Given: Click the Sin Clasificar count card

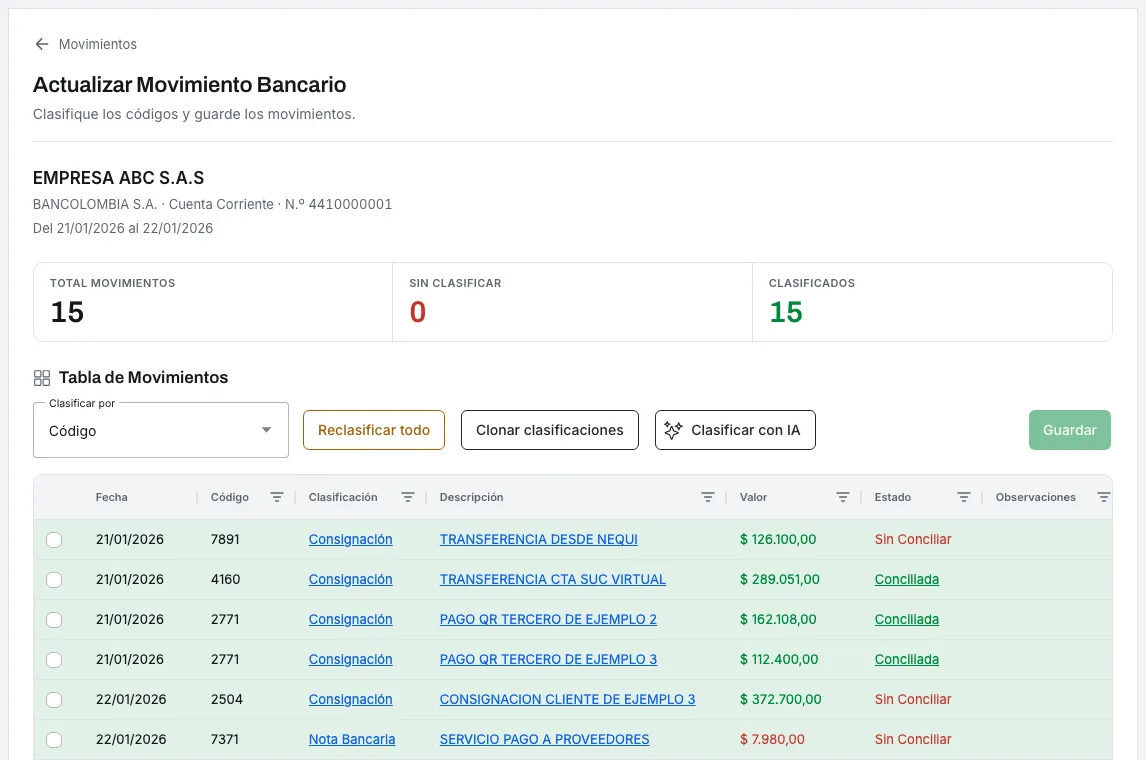Looking at the screenshot, I should pyautogui.click(x=572, y=303).
